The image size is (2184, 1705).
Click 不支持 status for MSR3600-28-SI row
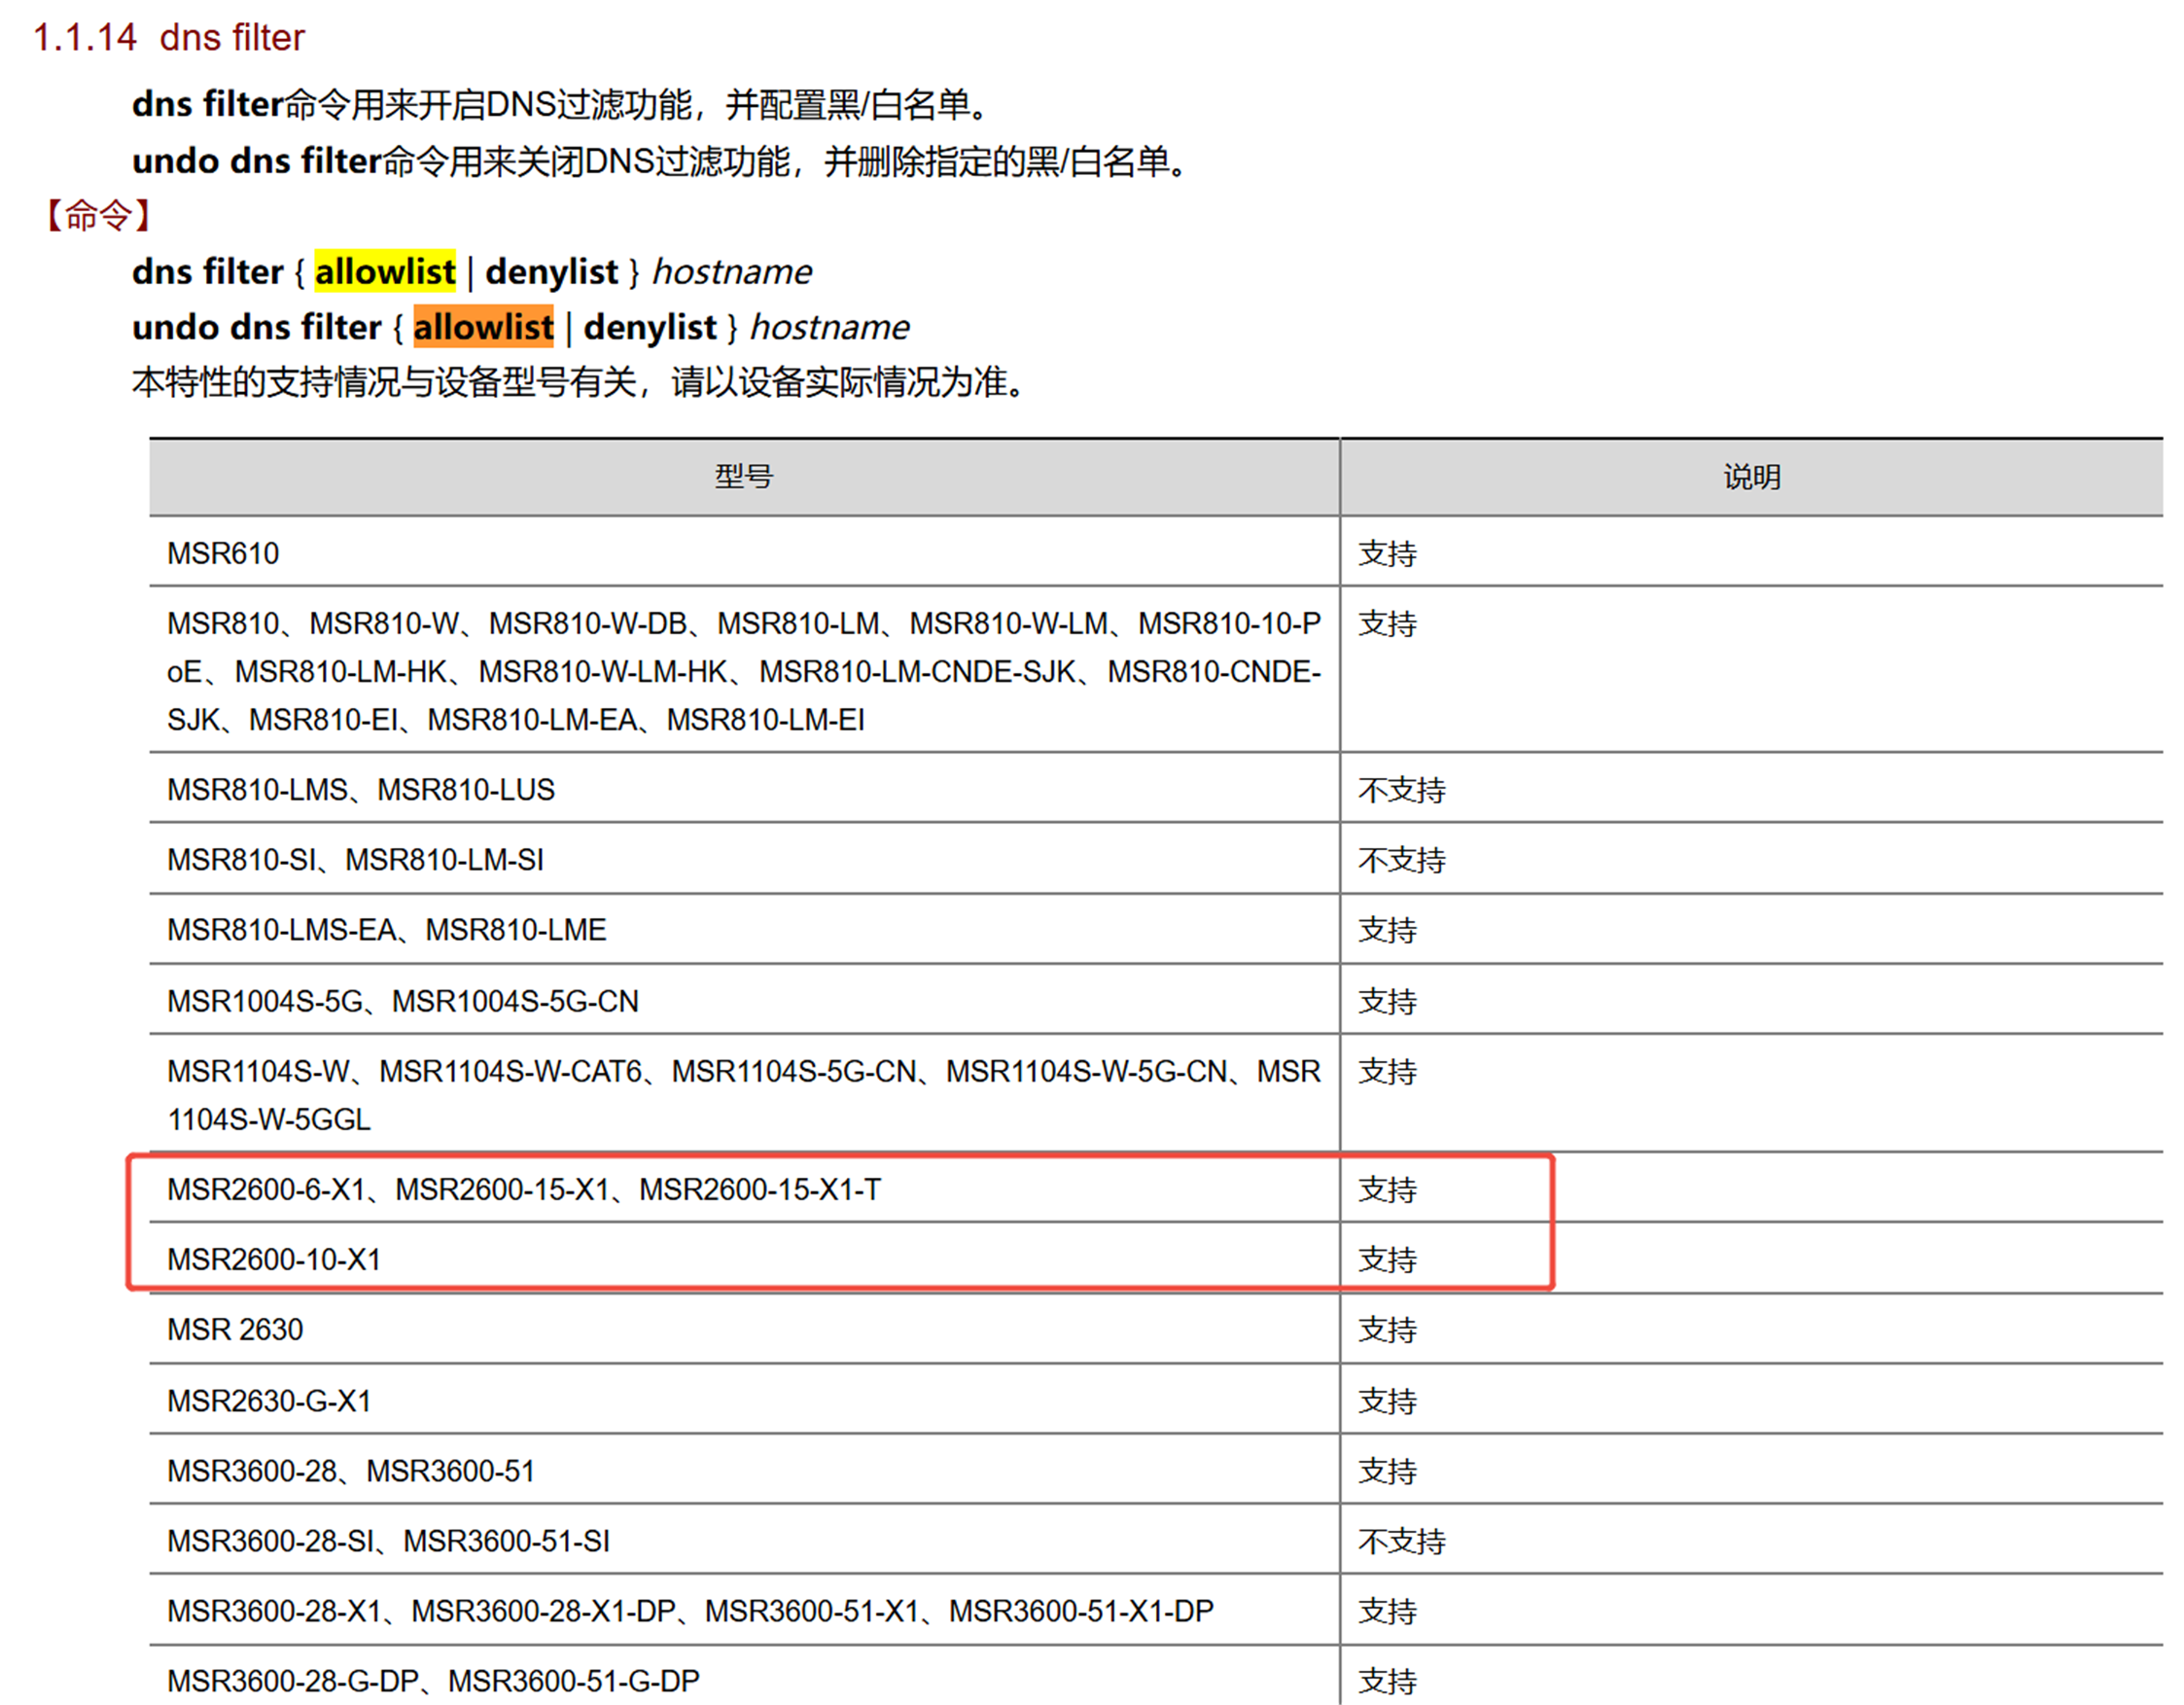click(x=1401, y=1541)
